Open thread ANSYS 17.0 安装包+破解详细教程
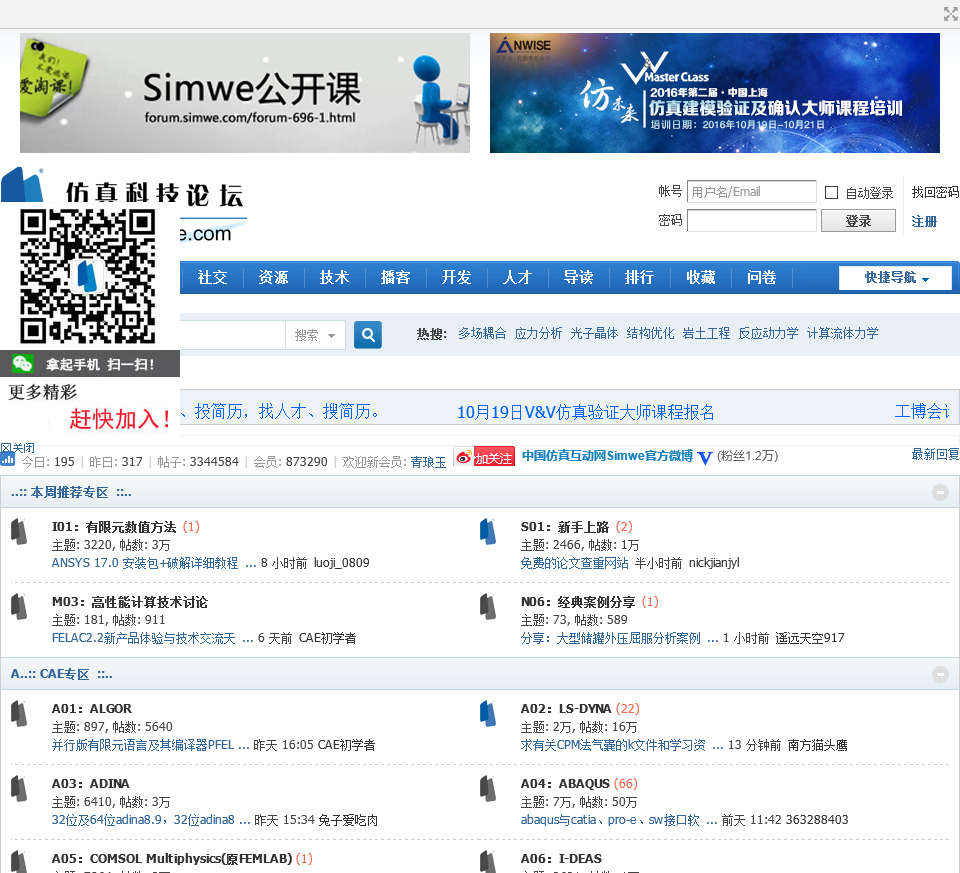This screenshot has width=960, height=873. (x=145, y=563)
